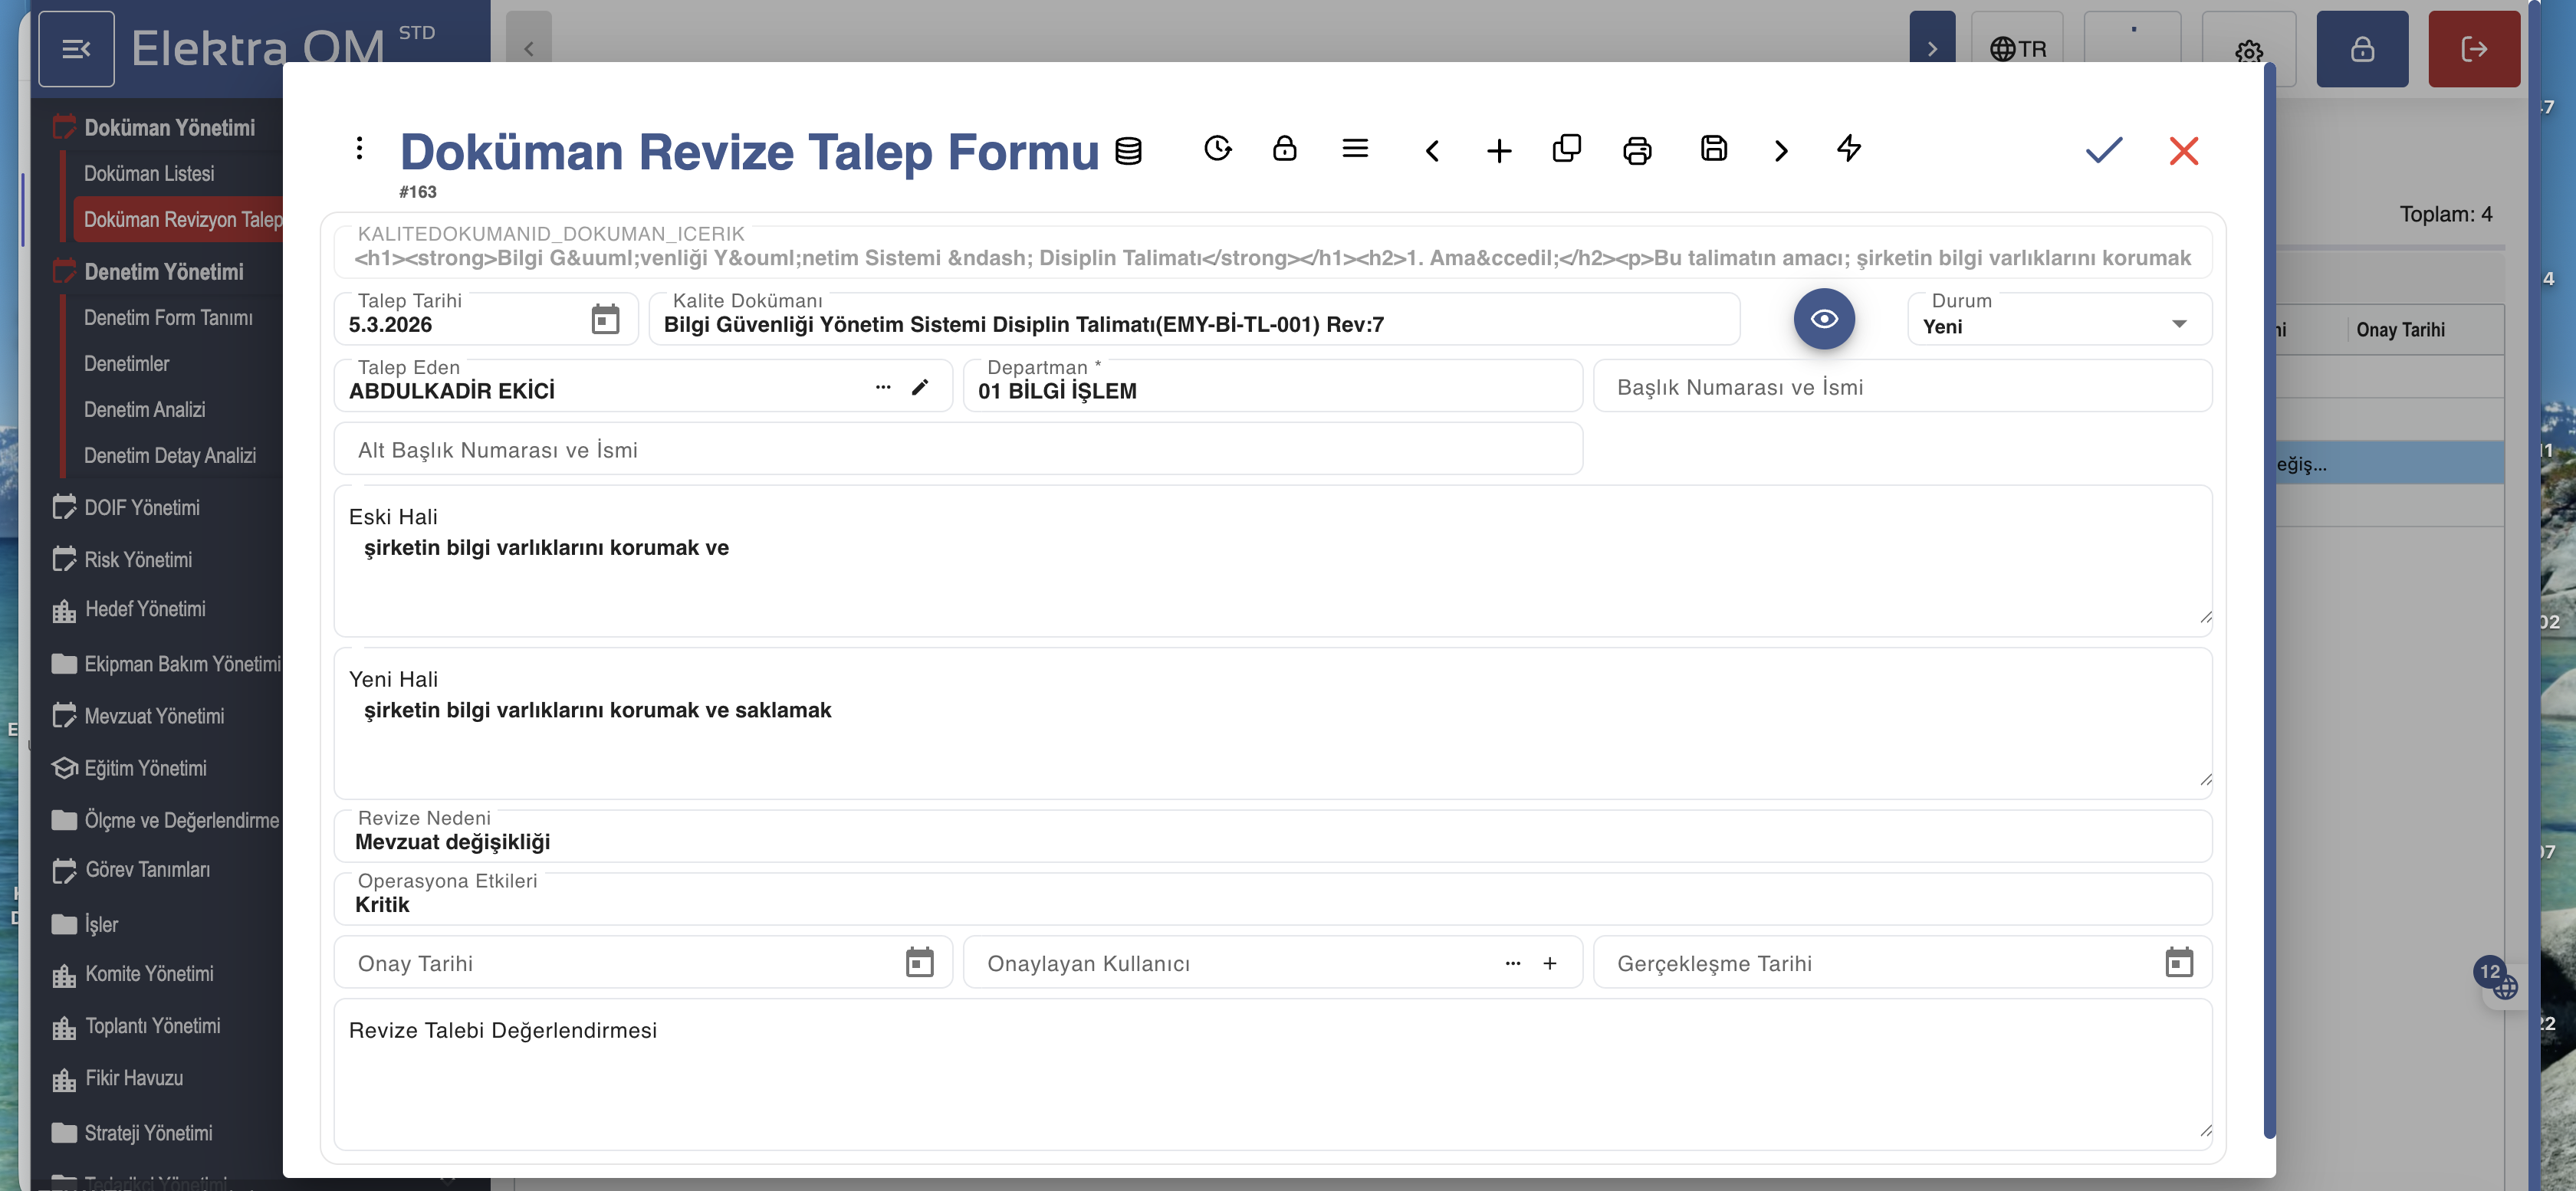The height and width of the screenshot is (1191, 2576).
Task: Select Risk Yönetimi in sidebar
Action: (x=138, y=560)
